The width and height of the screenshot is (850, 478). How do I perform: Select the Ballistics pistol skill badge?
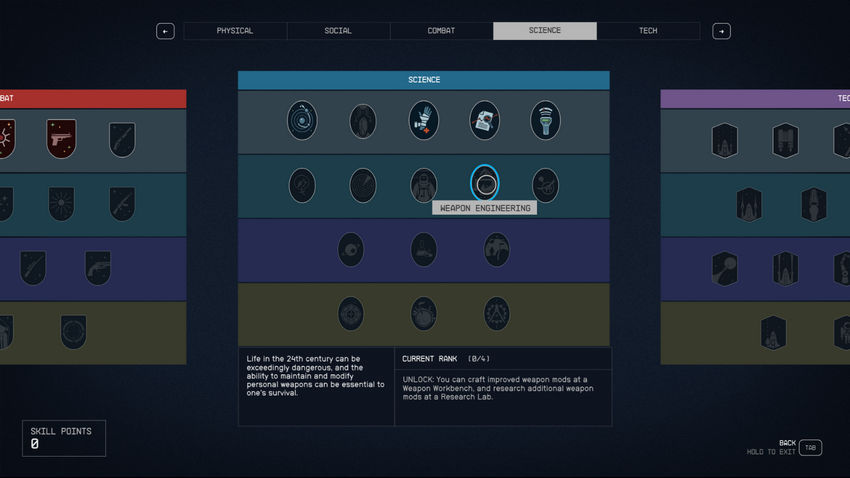(x=61, y=139)
